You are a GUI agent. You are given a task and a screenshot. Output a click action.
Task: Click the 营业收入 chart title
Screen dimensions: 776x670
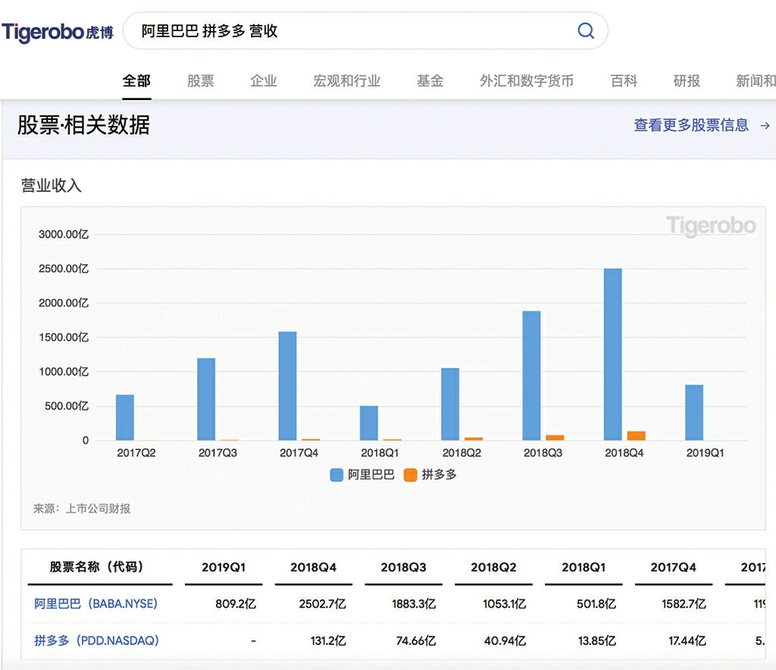pyautogui.click(x=51, y=186)
